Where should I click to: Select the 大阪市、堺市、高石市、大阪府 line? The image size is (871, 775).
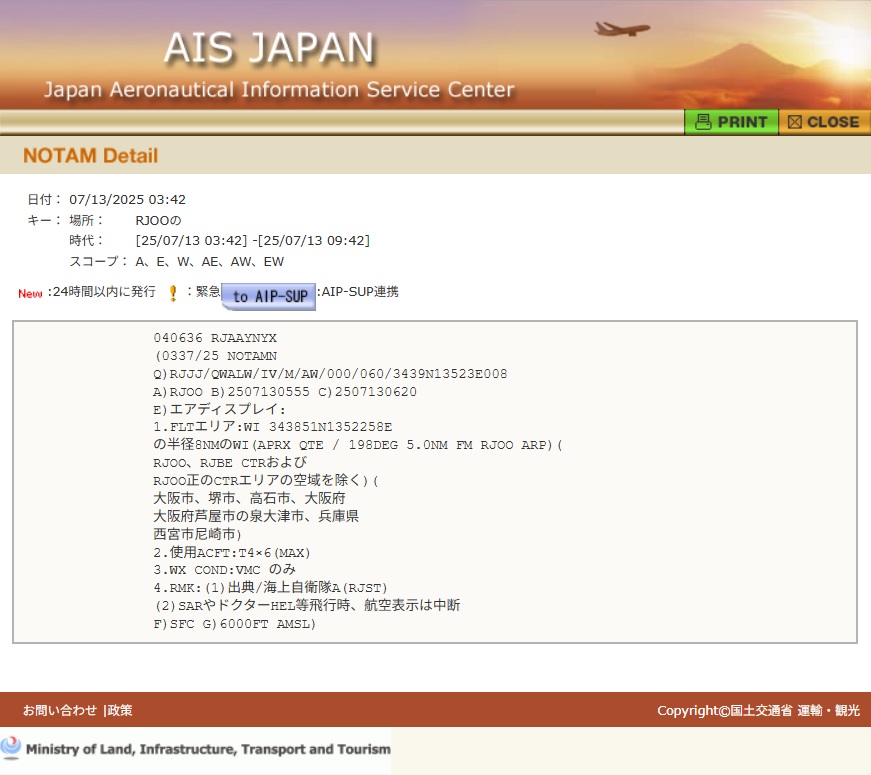point(249,498)
